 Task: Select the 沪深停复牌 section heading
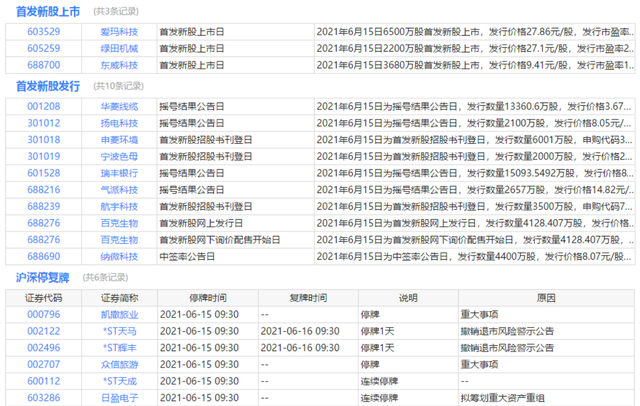pyautogui.click(x=42, y=278)
